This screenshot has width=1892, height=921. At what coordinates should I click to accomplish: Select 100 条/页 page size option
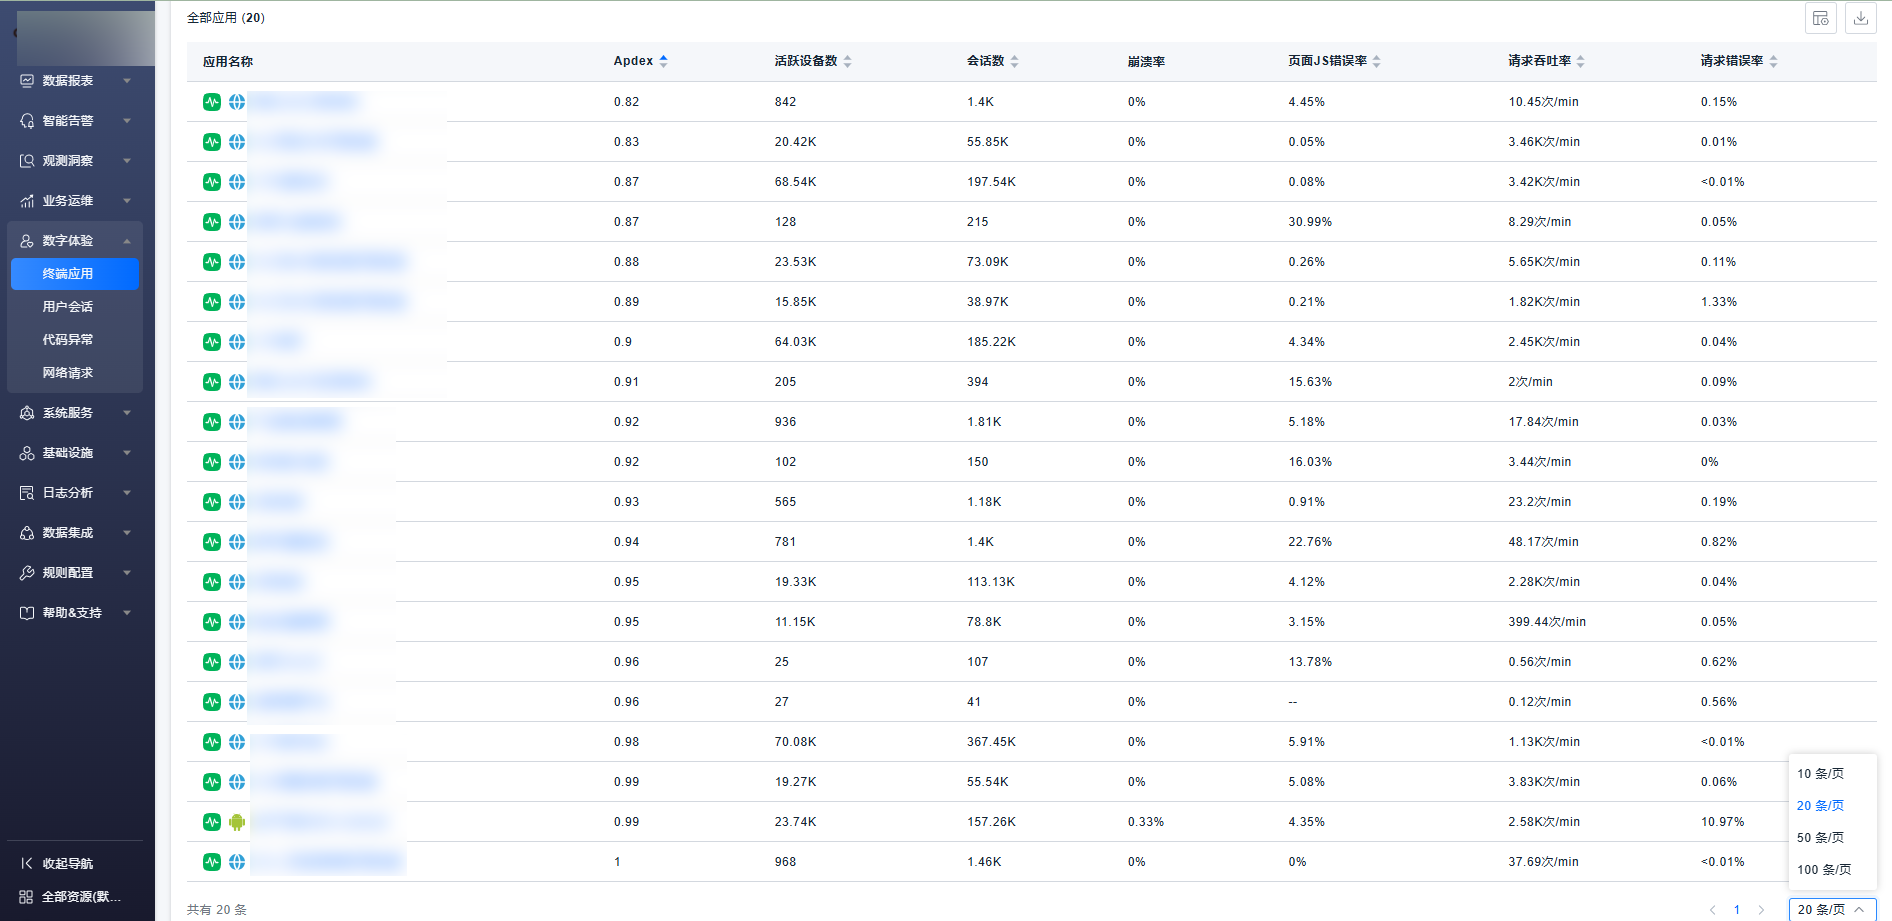[x=1823, y=870]
